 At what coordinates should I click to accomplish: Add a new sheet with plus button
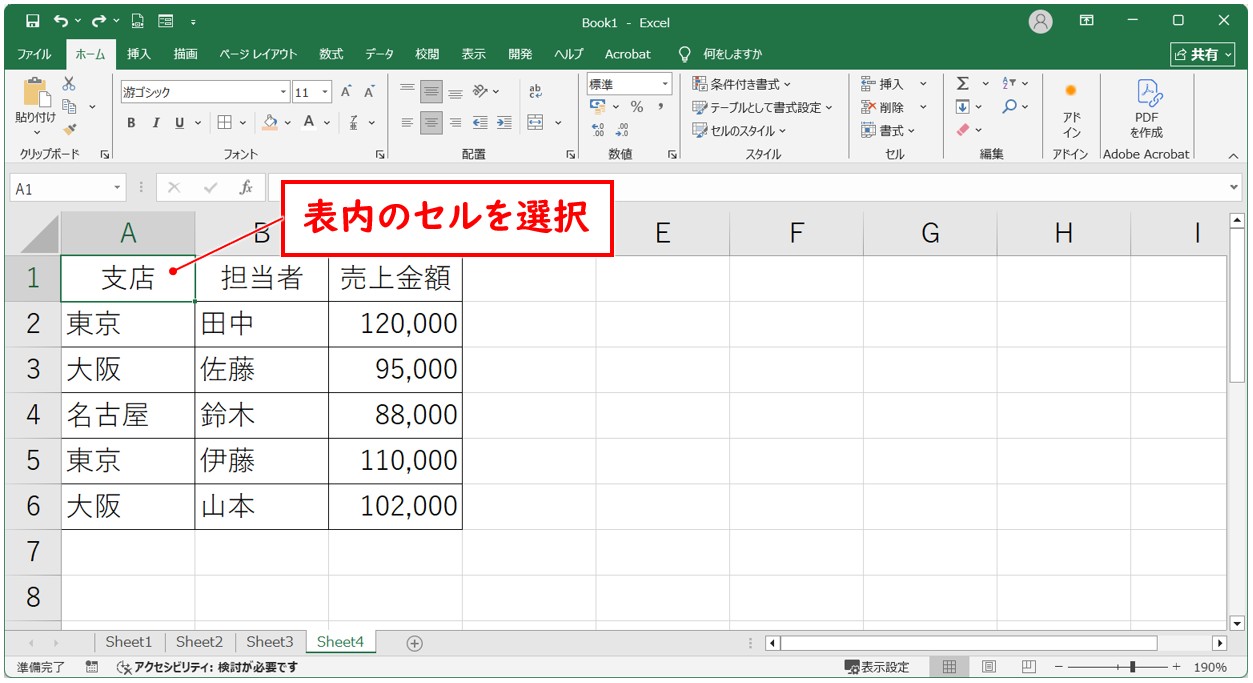pos(415,643)
